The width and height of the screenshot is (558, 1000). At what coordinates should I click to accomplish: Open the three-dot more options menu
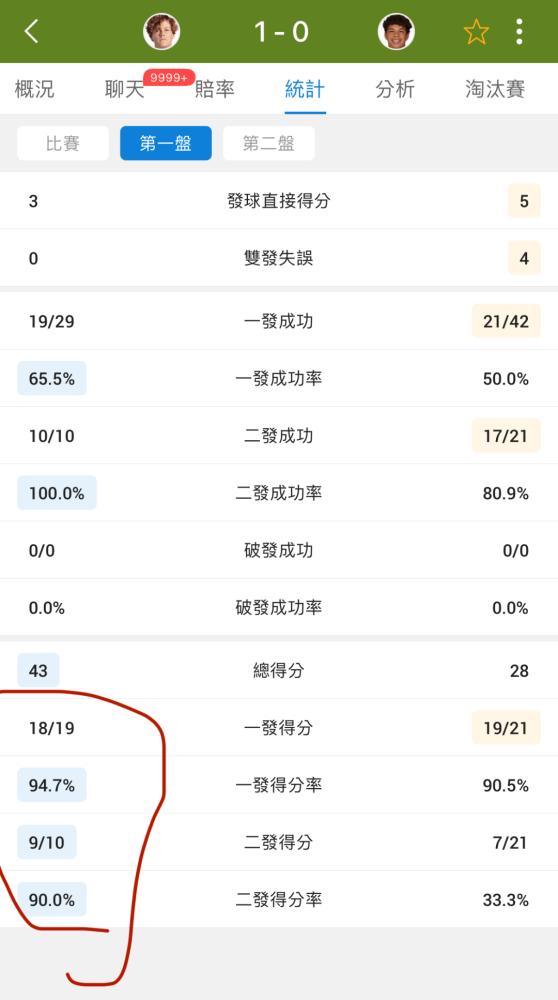519,31
